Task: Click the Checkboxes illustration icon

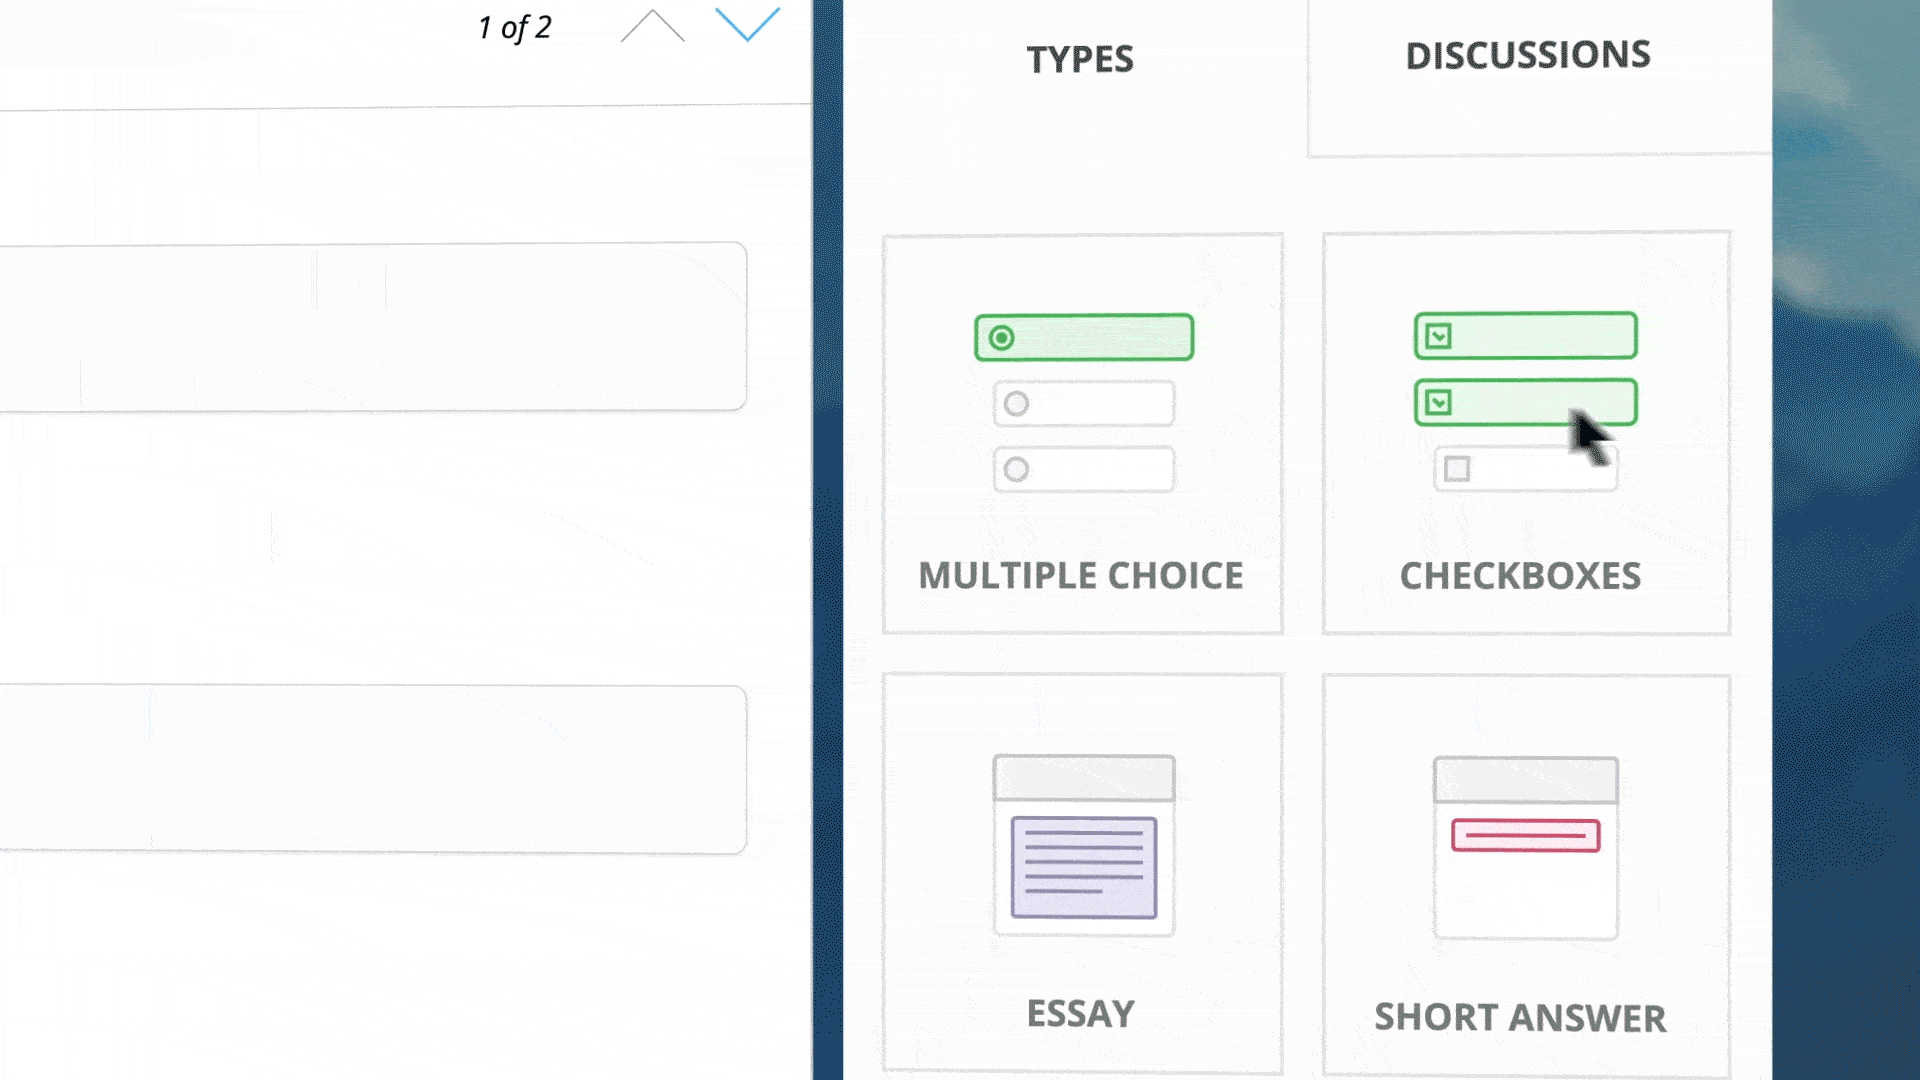Action: [1526, 401]
